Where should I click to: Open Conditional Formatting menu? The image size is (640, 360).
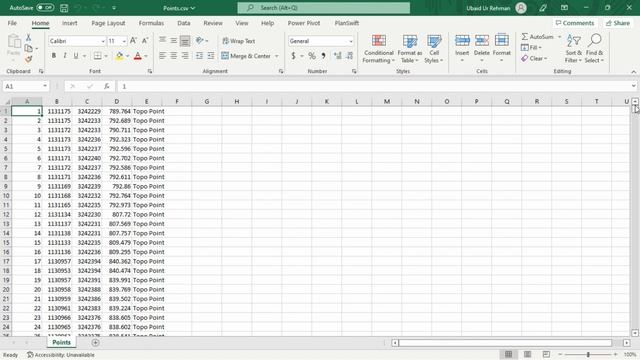[x=378, y=49]
